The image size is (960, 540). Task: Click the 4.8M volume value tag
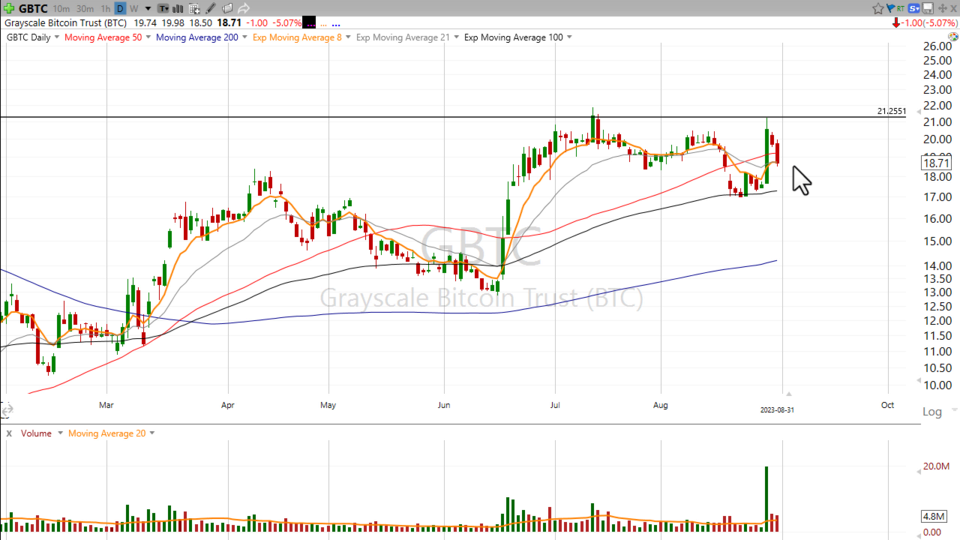[x=936, y=516]
